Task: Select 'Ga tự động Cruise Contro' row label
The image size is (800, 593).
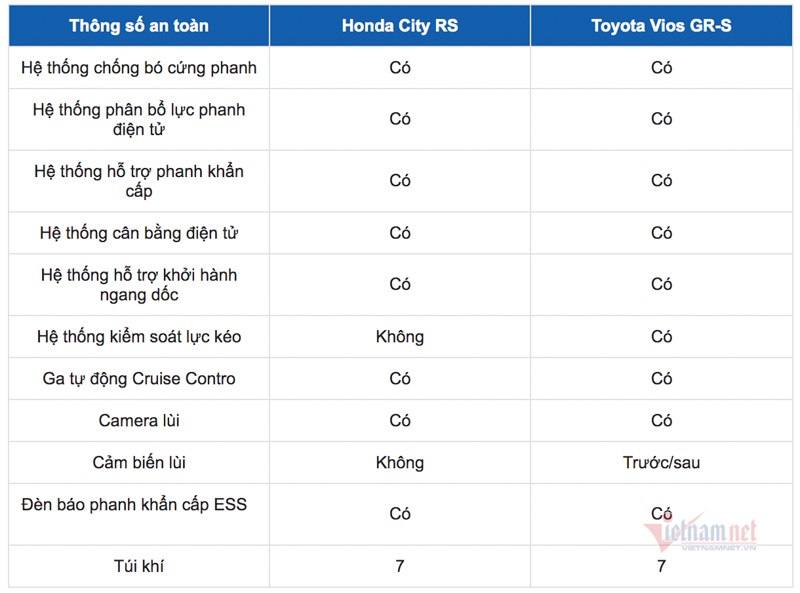Action: click(139, 379)
